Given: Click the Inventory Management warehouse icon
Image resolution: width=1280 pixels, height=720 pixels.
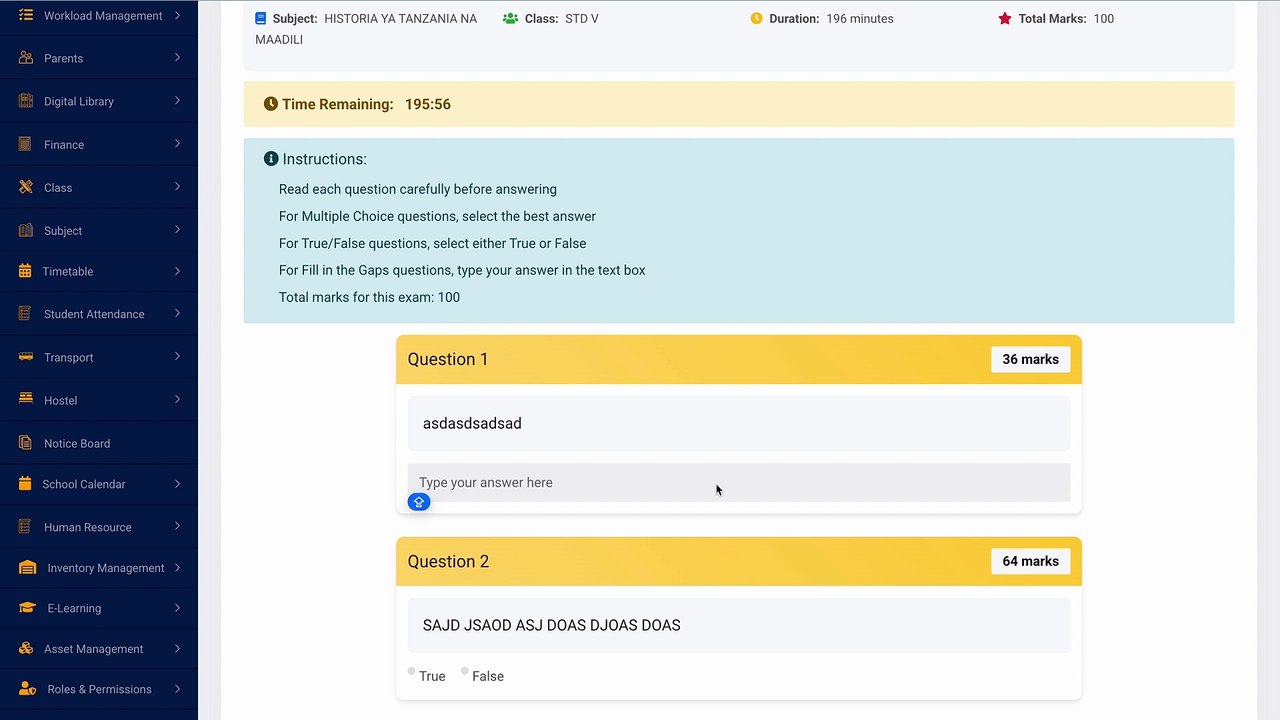Looking at the screenshot, I should click(28, 568).
